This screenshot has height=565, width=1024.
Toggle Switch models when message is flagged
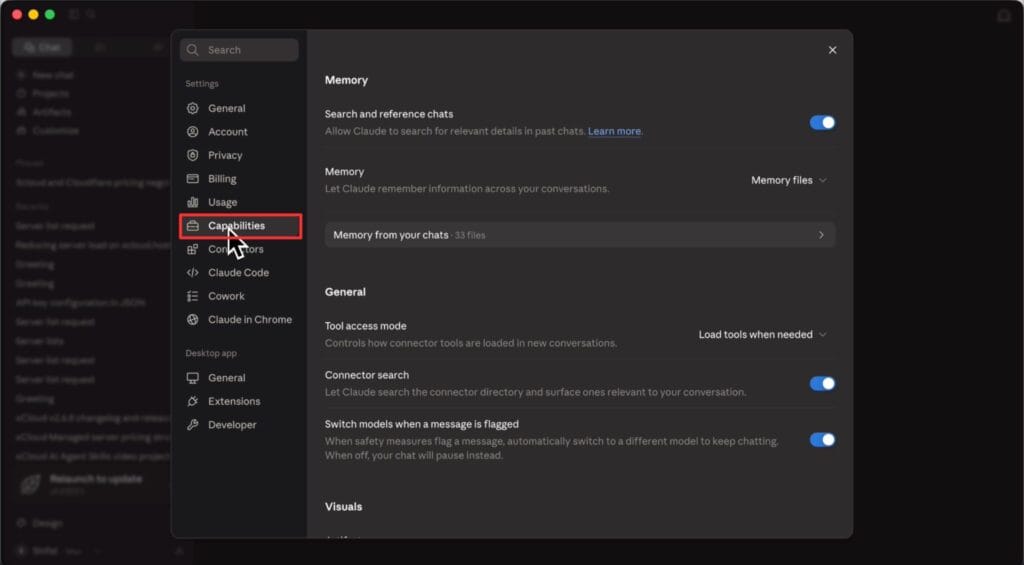coord(822,440)
